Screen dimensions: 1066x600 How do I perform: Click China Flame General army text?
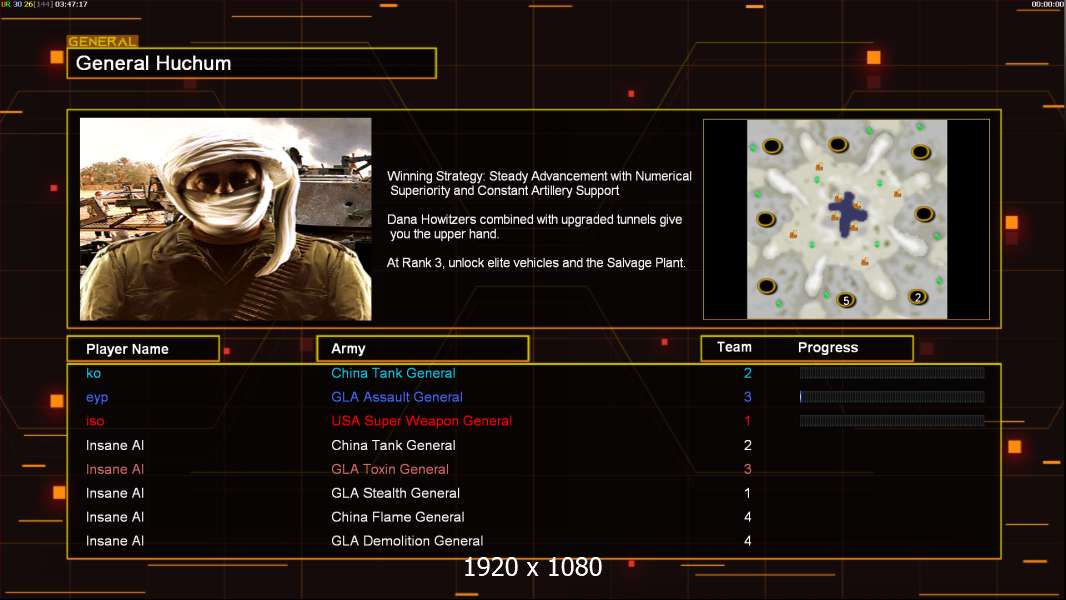pos(398,517)
